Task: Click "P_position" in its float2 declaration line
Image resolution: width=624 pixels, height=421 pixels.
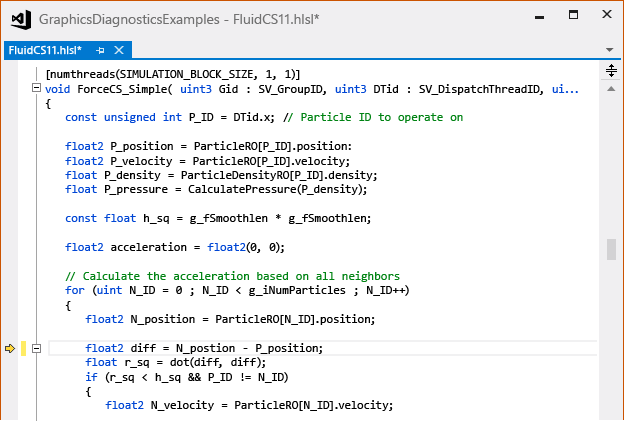Action: pyautogui.click(x=142, y=146)
